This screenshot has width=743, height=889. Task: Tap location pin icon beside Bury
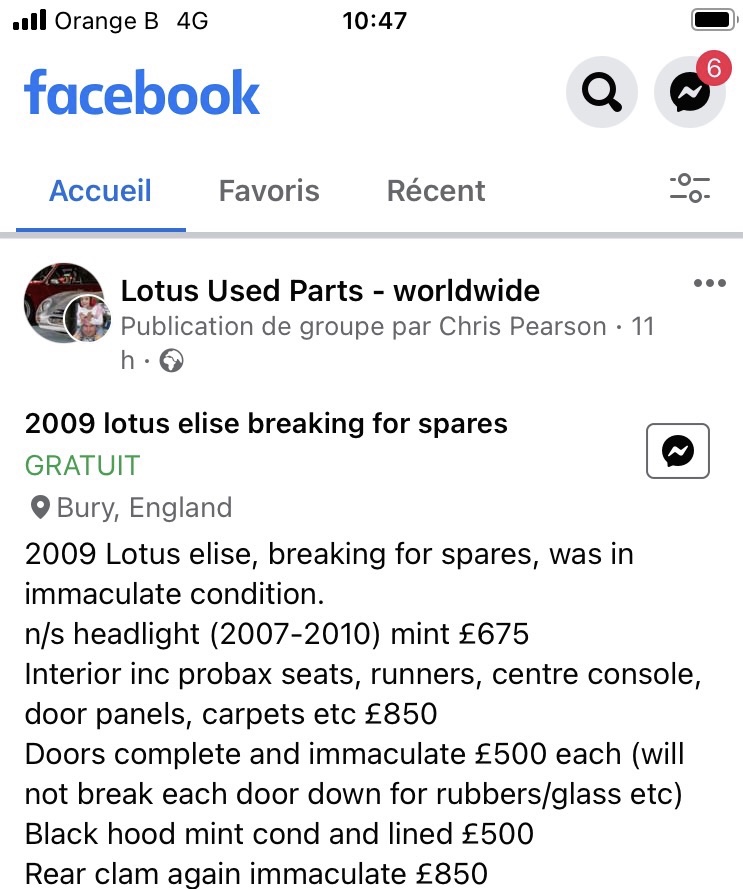[40, 508]
